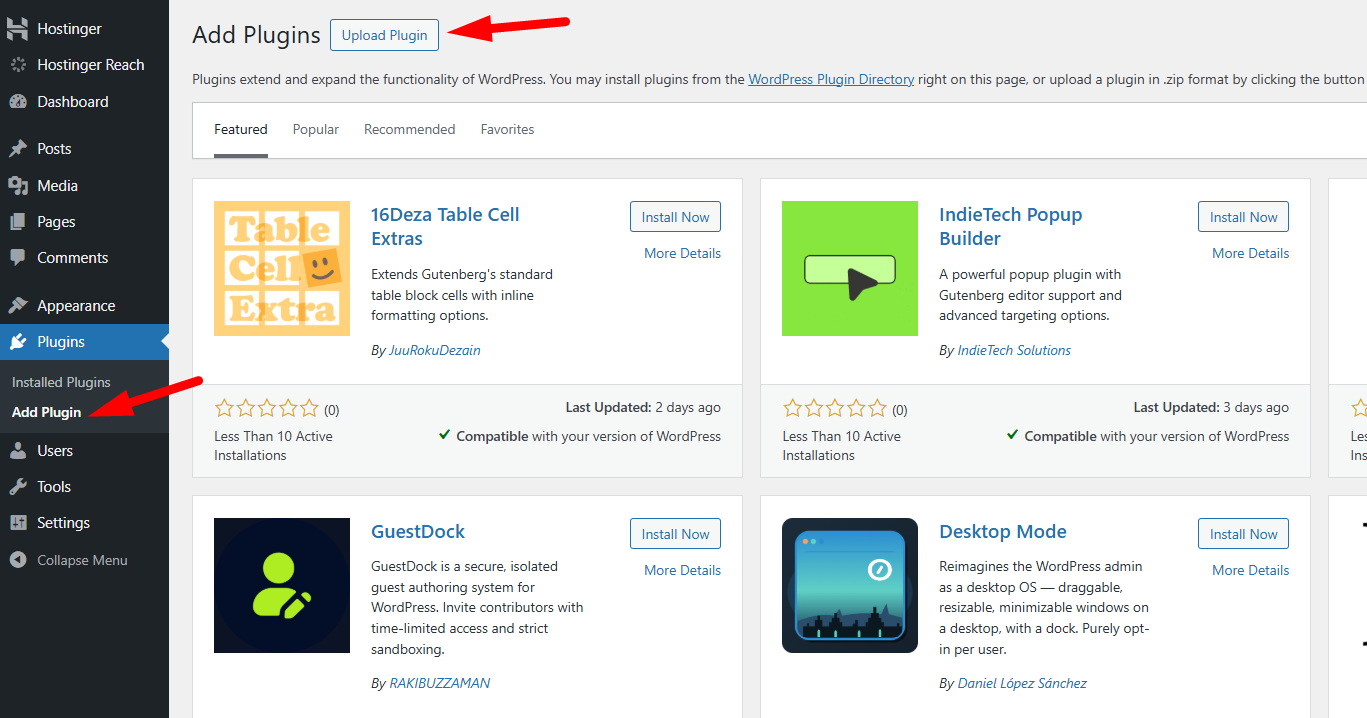Select the Add Plugin submenu item

tap(46, 413)
